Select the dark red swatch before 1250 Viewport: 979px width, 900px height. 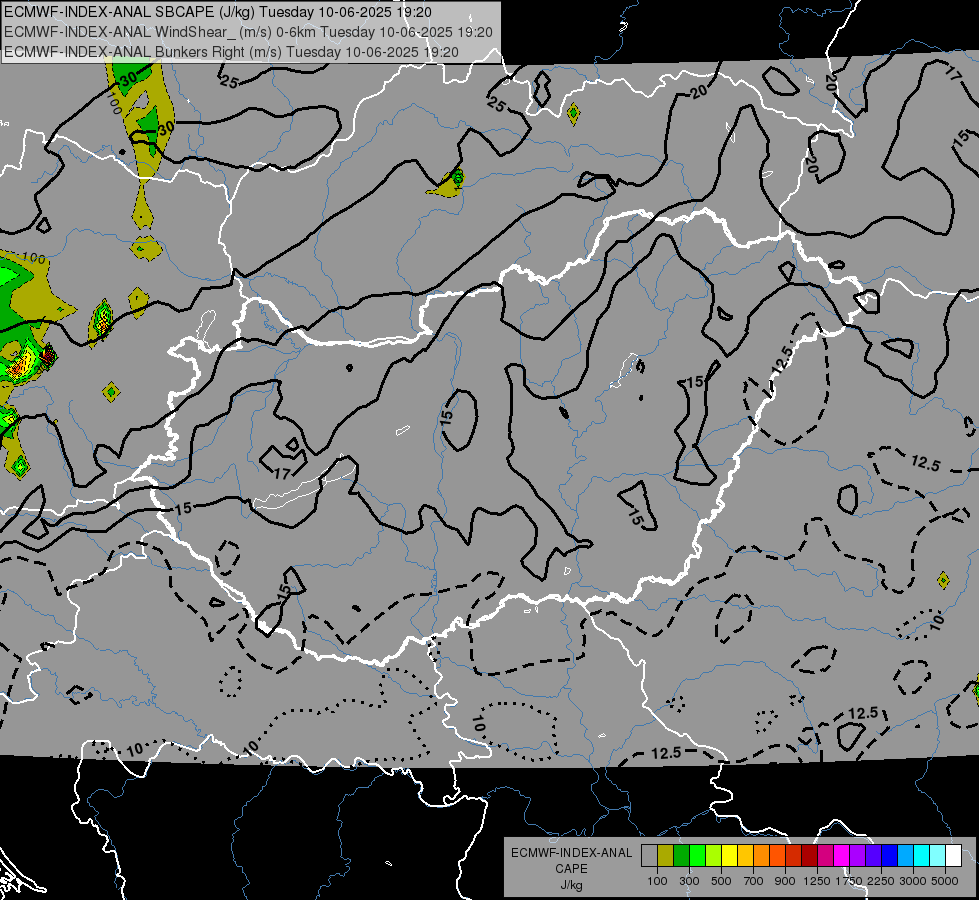tap(809, 856)
